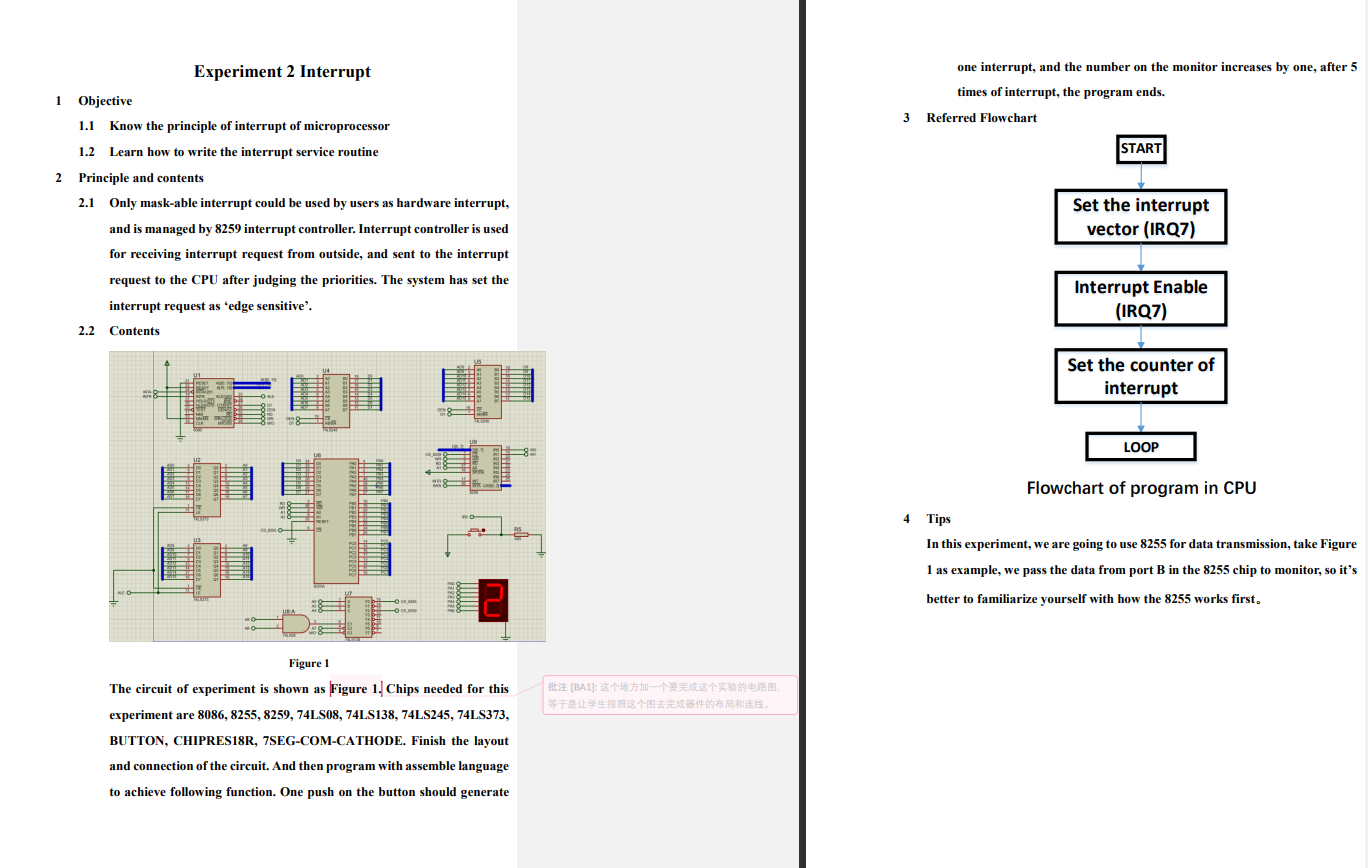The image size is (1368, 868).
Task: Click the line 'Know the principle of interrupt of microprocessor'
Action: coord(250,126)
